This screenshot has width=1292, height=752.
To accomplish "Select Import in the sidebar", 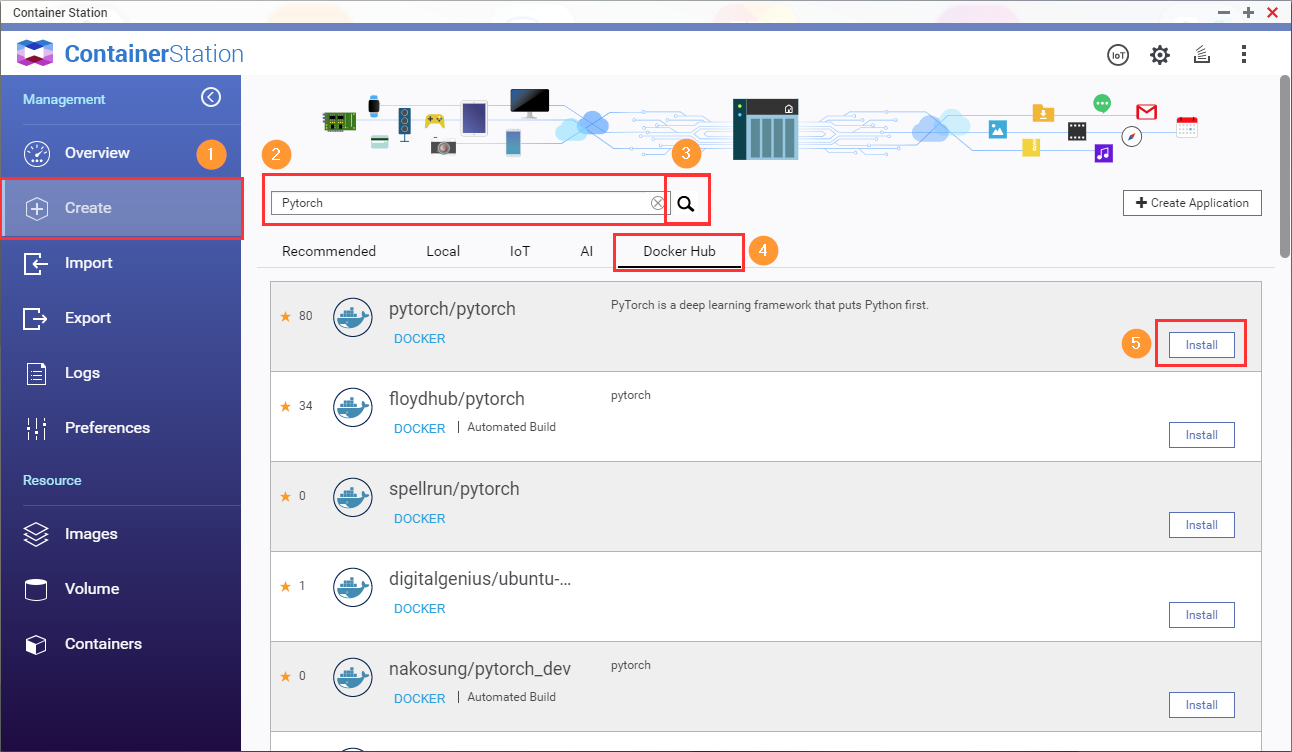I will (x=88, y=263).
